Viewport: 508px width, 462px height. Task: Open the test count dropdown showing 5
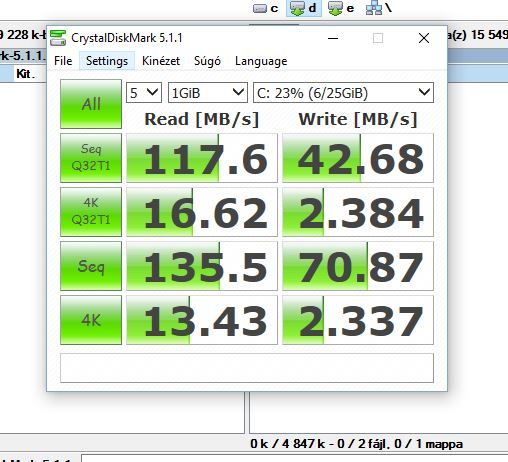click(144, 92)
